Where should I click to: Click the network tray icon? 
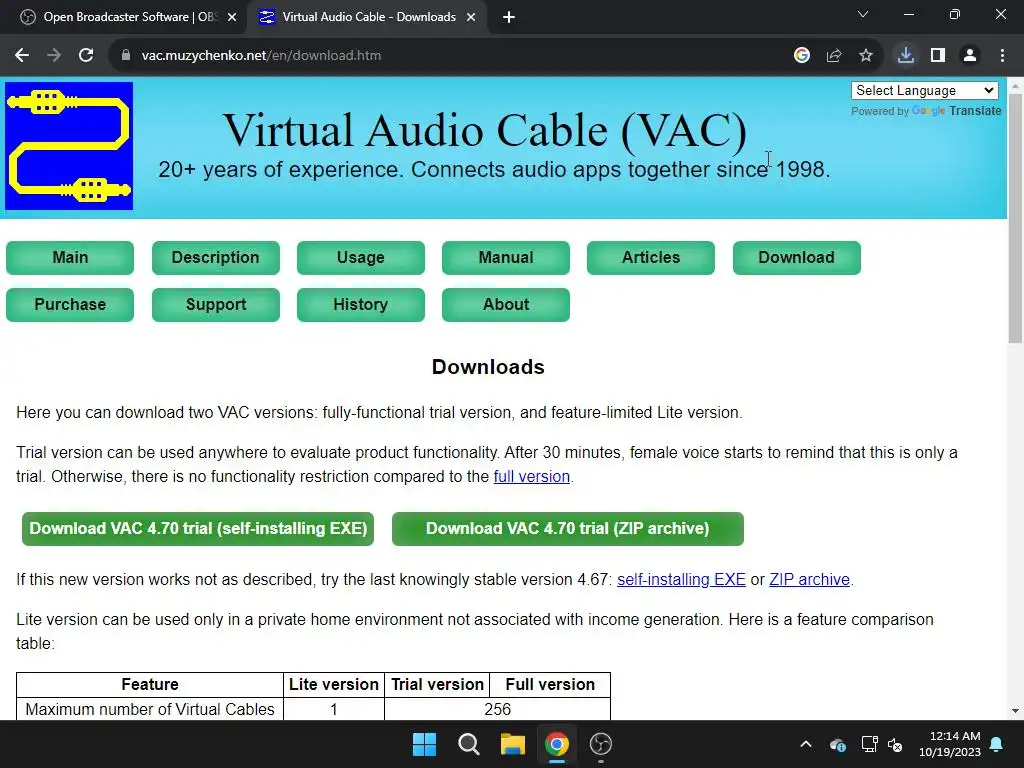(869, 744)
